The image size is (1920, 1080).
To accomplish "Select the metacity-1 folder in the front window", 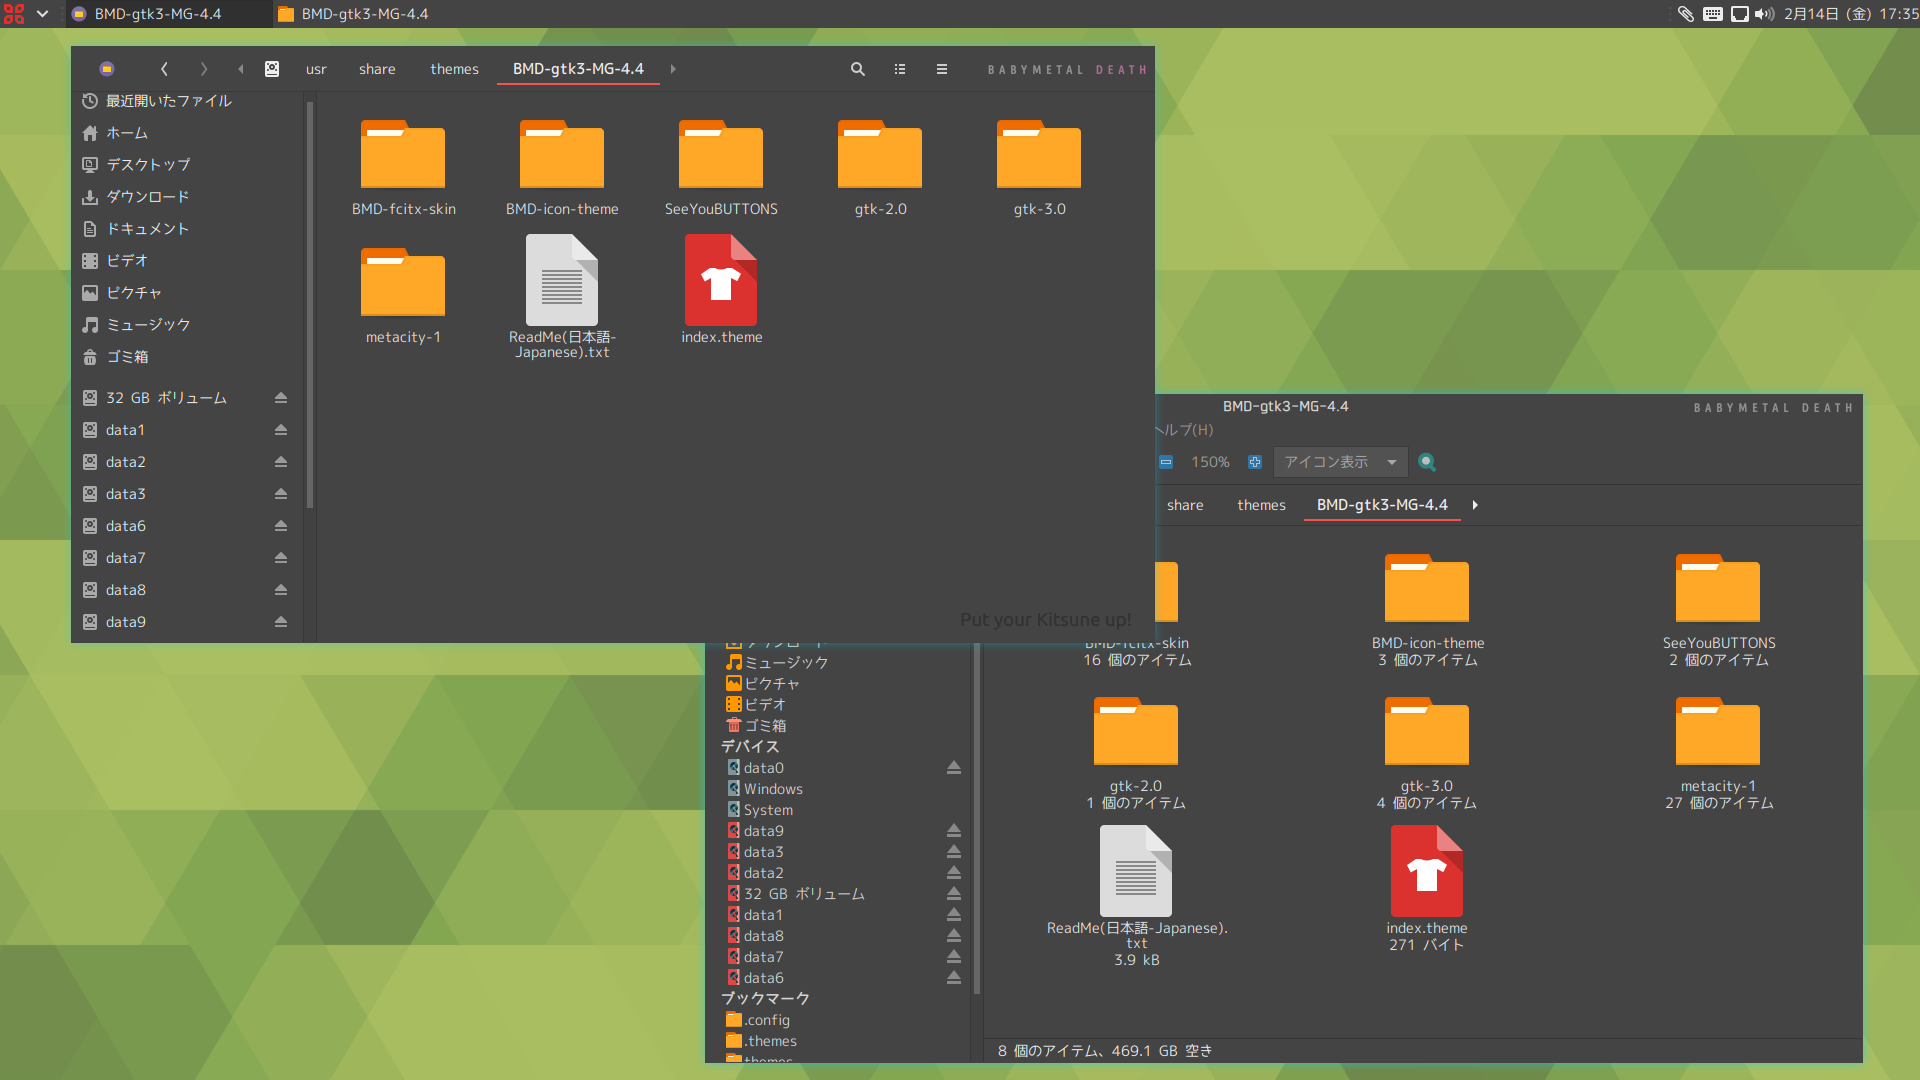I will (x=403, y=295).
